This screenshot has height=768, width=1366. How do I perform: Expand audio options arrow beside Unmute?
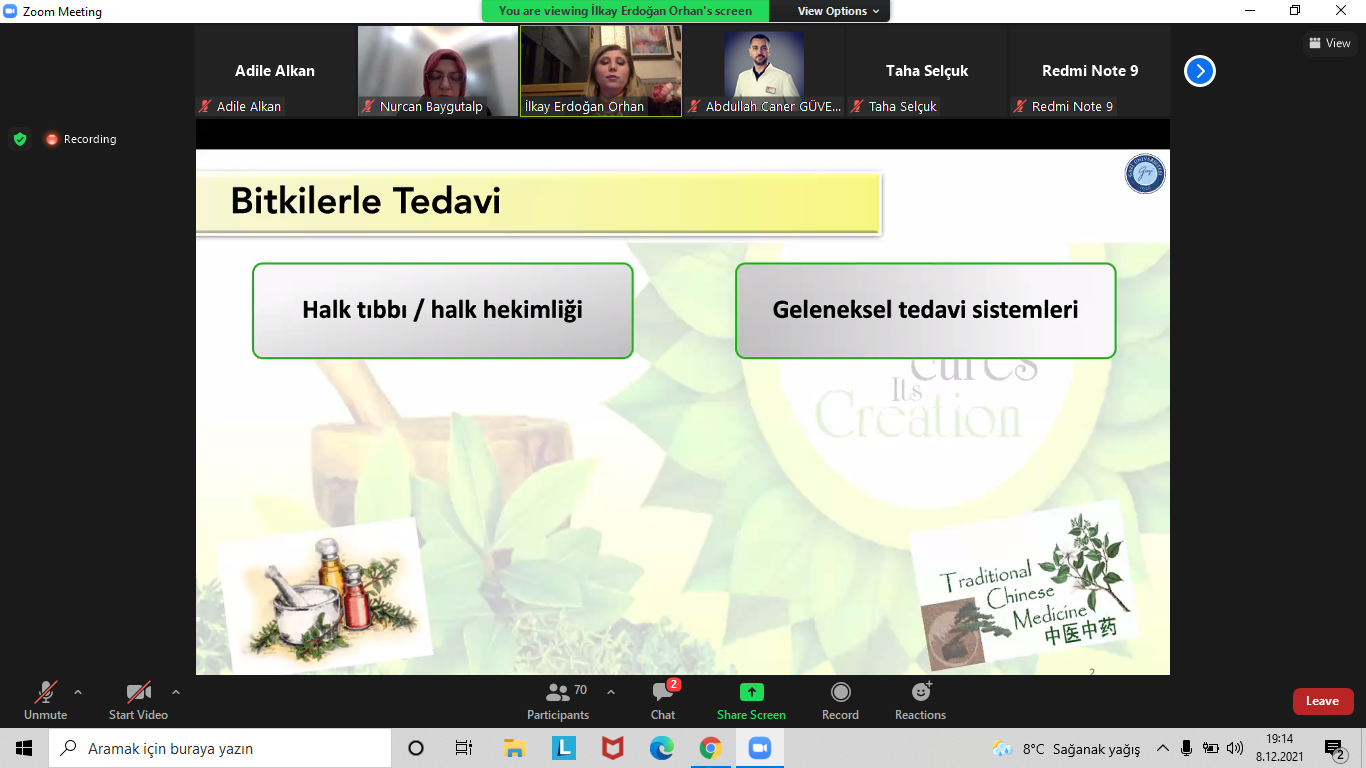point(78,692)
